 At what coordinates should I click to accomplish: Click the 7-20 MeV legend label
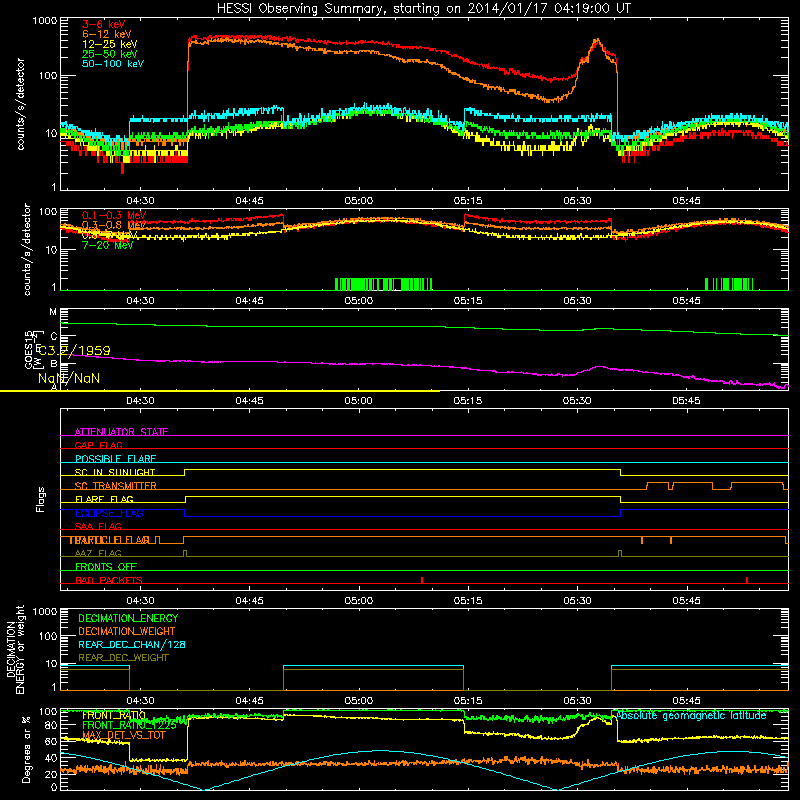(107, 245)
